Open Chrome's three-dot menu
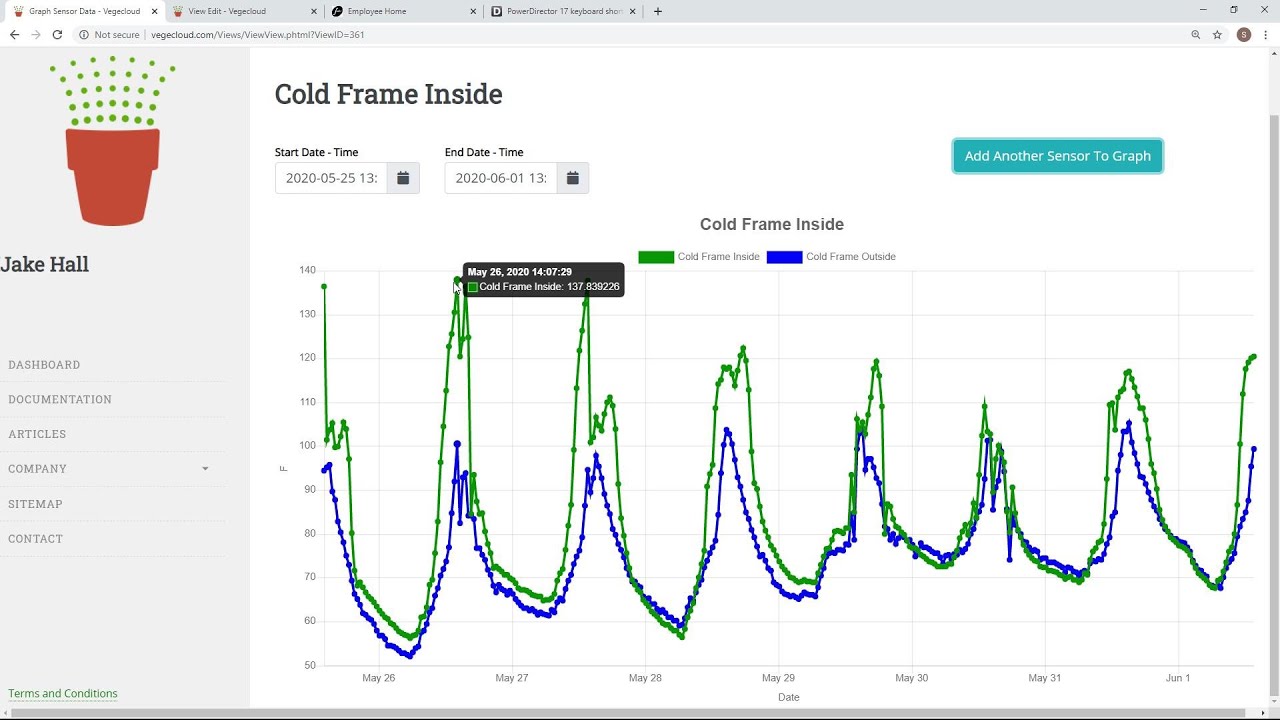 (x=1266, y=34)
